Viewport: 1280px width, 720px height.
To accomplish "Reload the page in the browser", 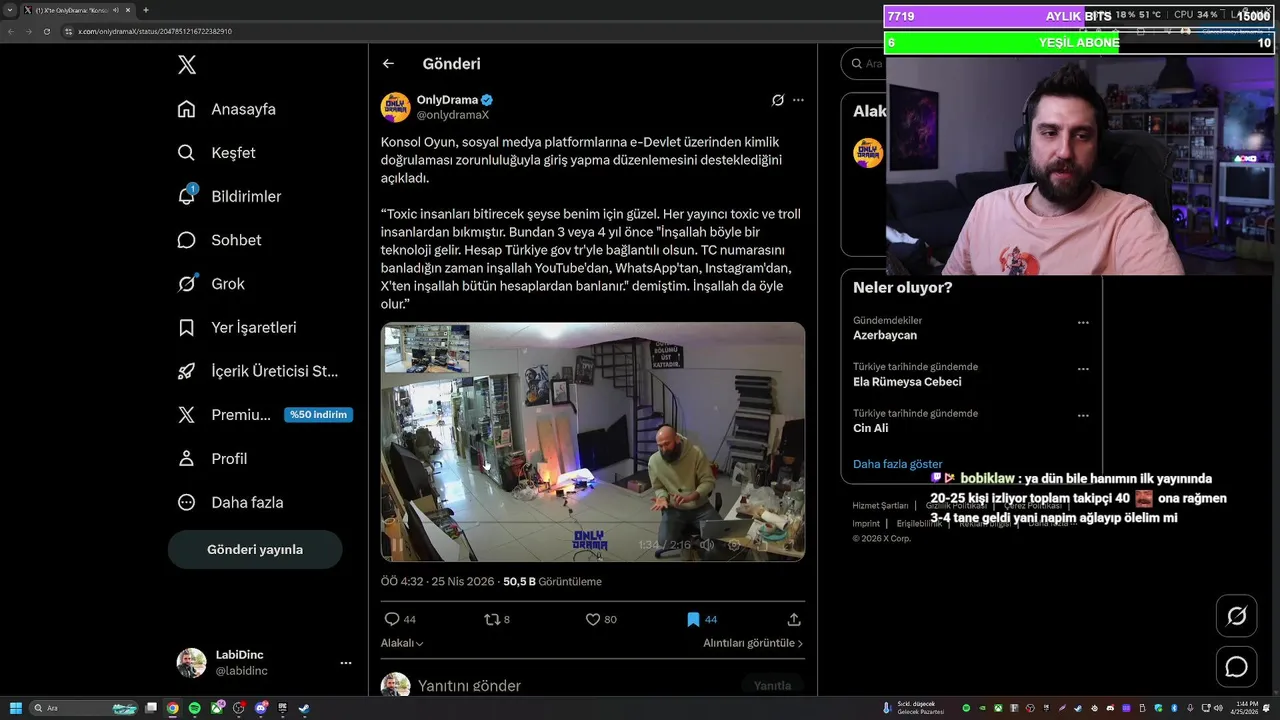I will pyautogui.click(x=46, y=32).
